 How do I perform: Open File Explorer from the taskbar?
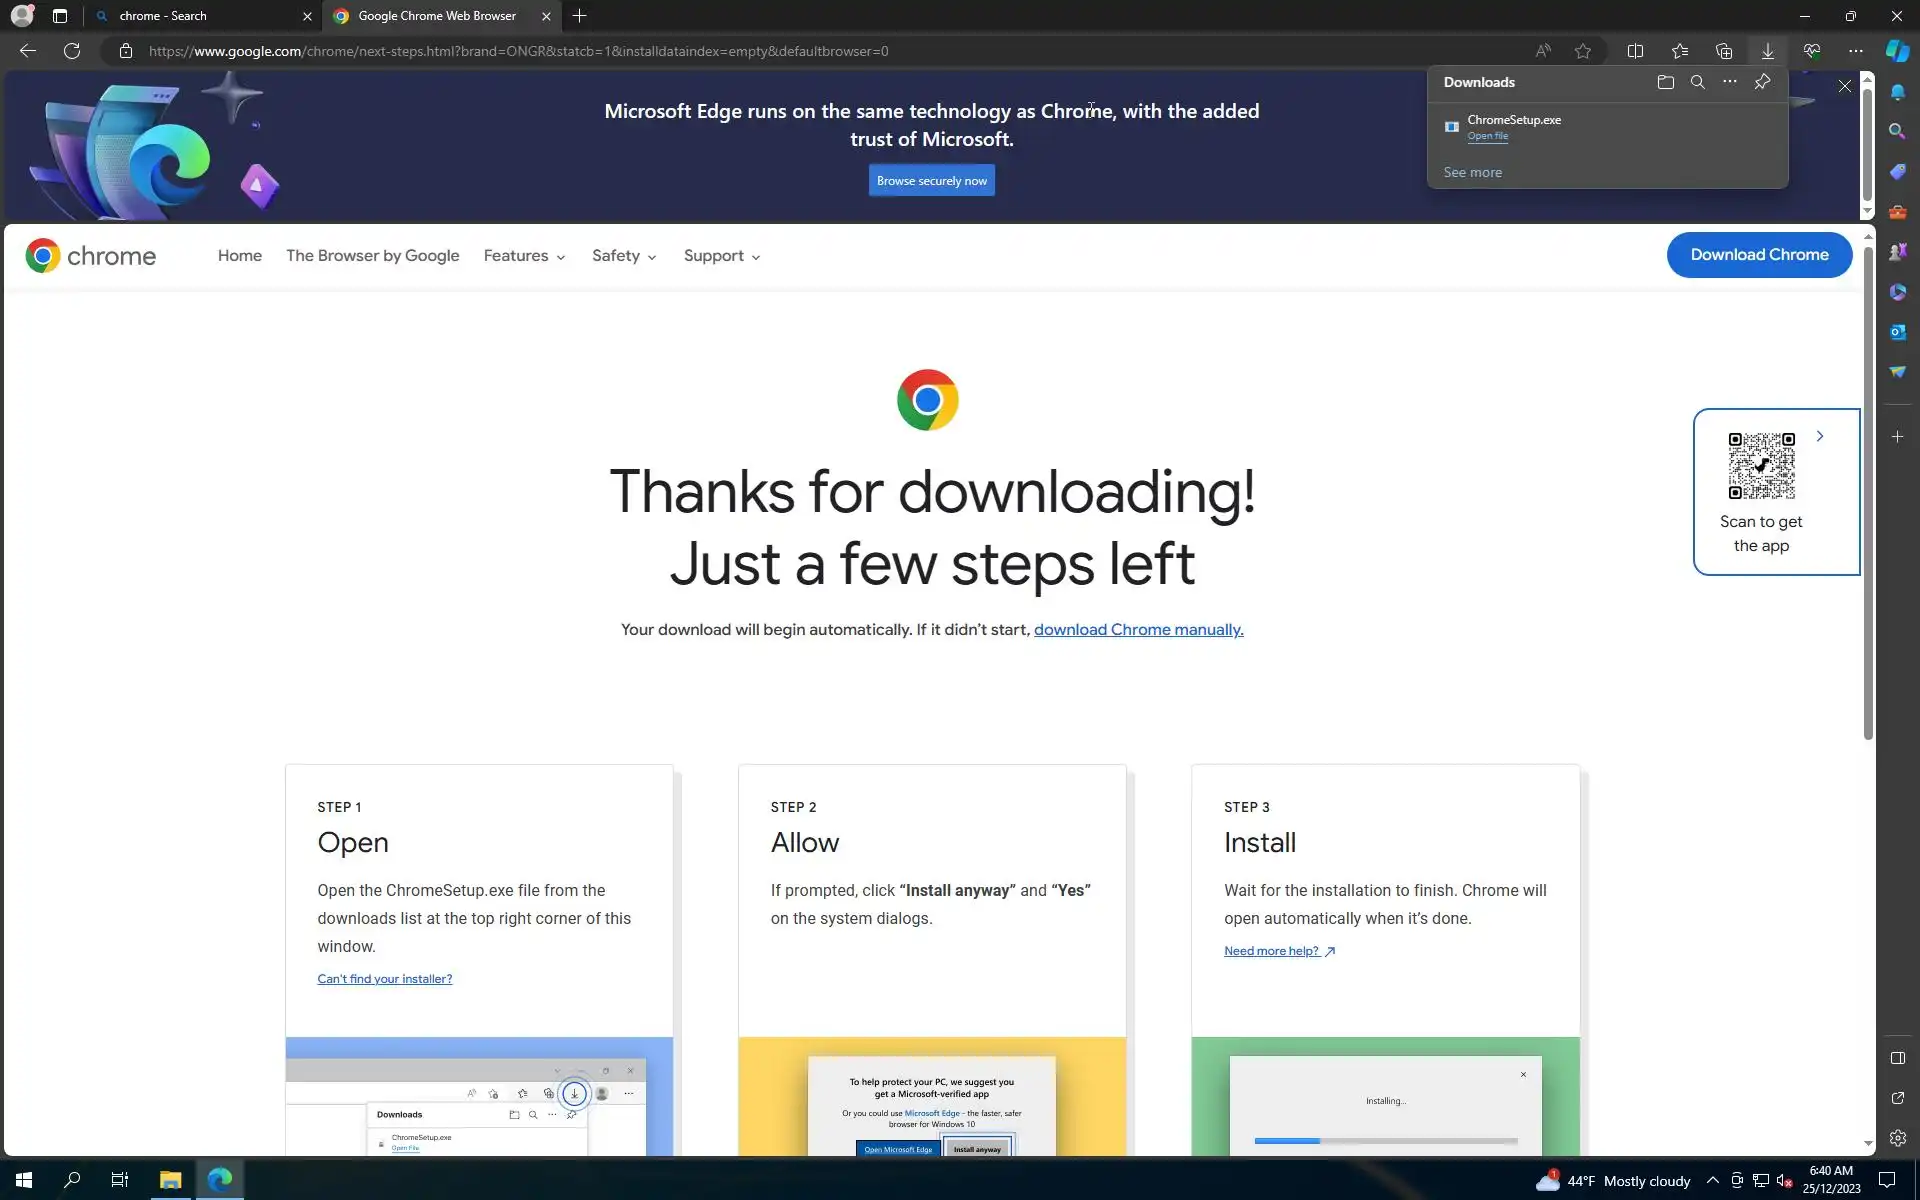(x=170, y=1180)
